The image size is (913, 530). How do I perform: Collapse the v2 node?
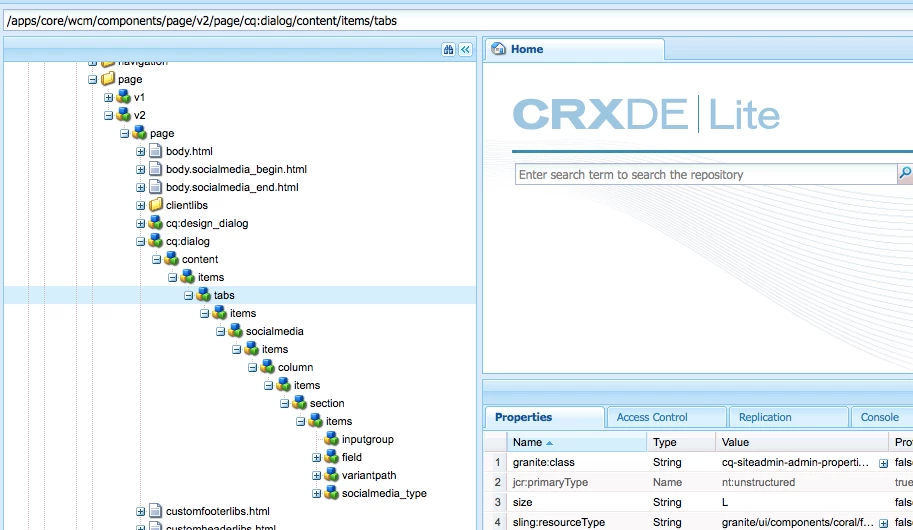tap(108, 115)
